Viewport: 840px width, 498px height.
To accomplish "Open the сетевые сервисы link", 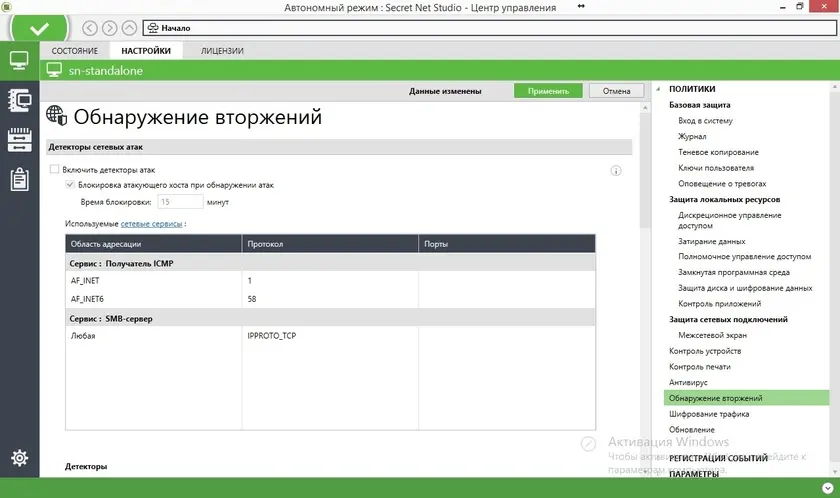I will pos(151,224).
